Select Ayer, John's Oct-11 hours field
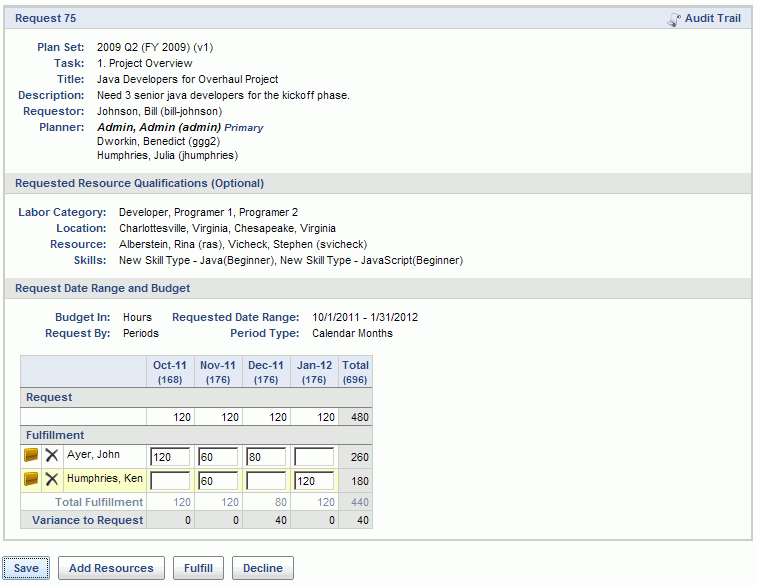Viewport: 757px width, 586px height. coord(170,457)
